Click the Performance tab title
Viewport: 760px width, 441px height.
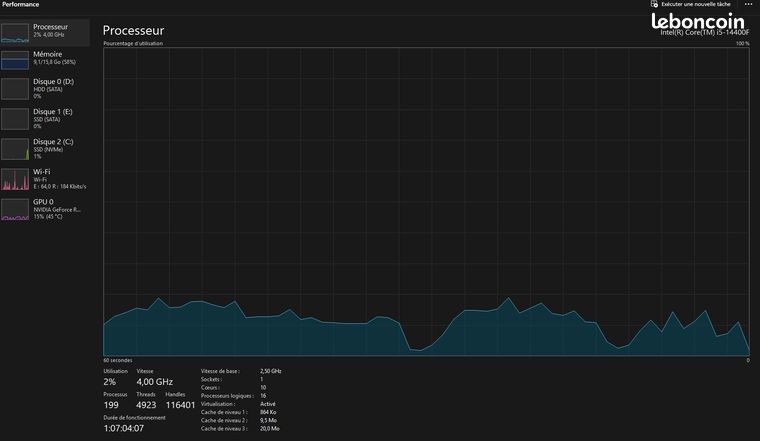pyautogui.click(x=21, y=4)
